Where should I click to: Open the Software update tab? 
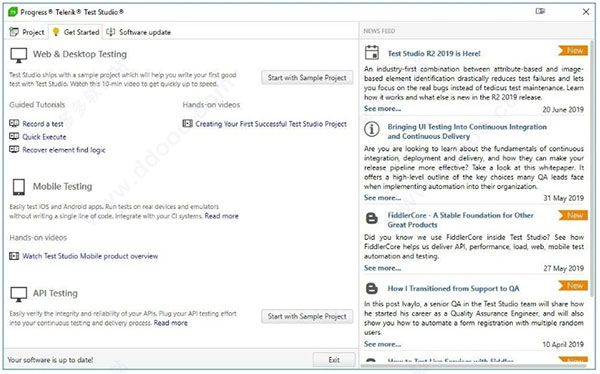[139, 32]
